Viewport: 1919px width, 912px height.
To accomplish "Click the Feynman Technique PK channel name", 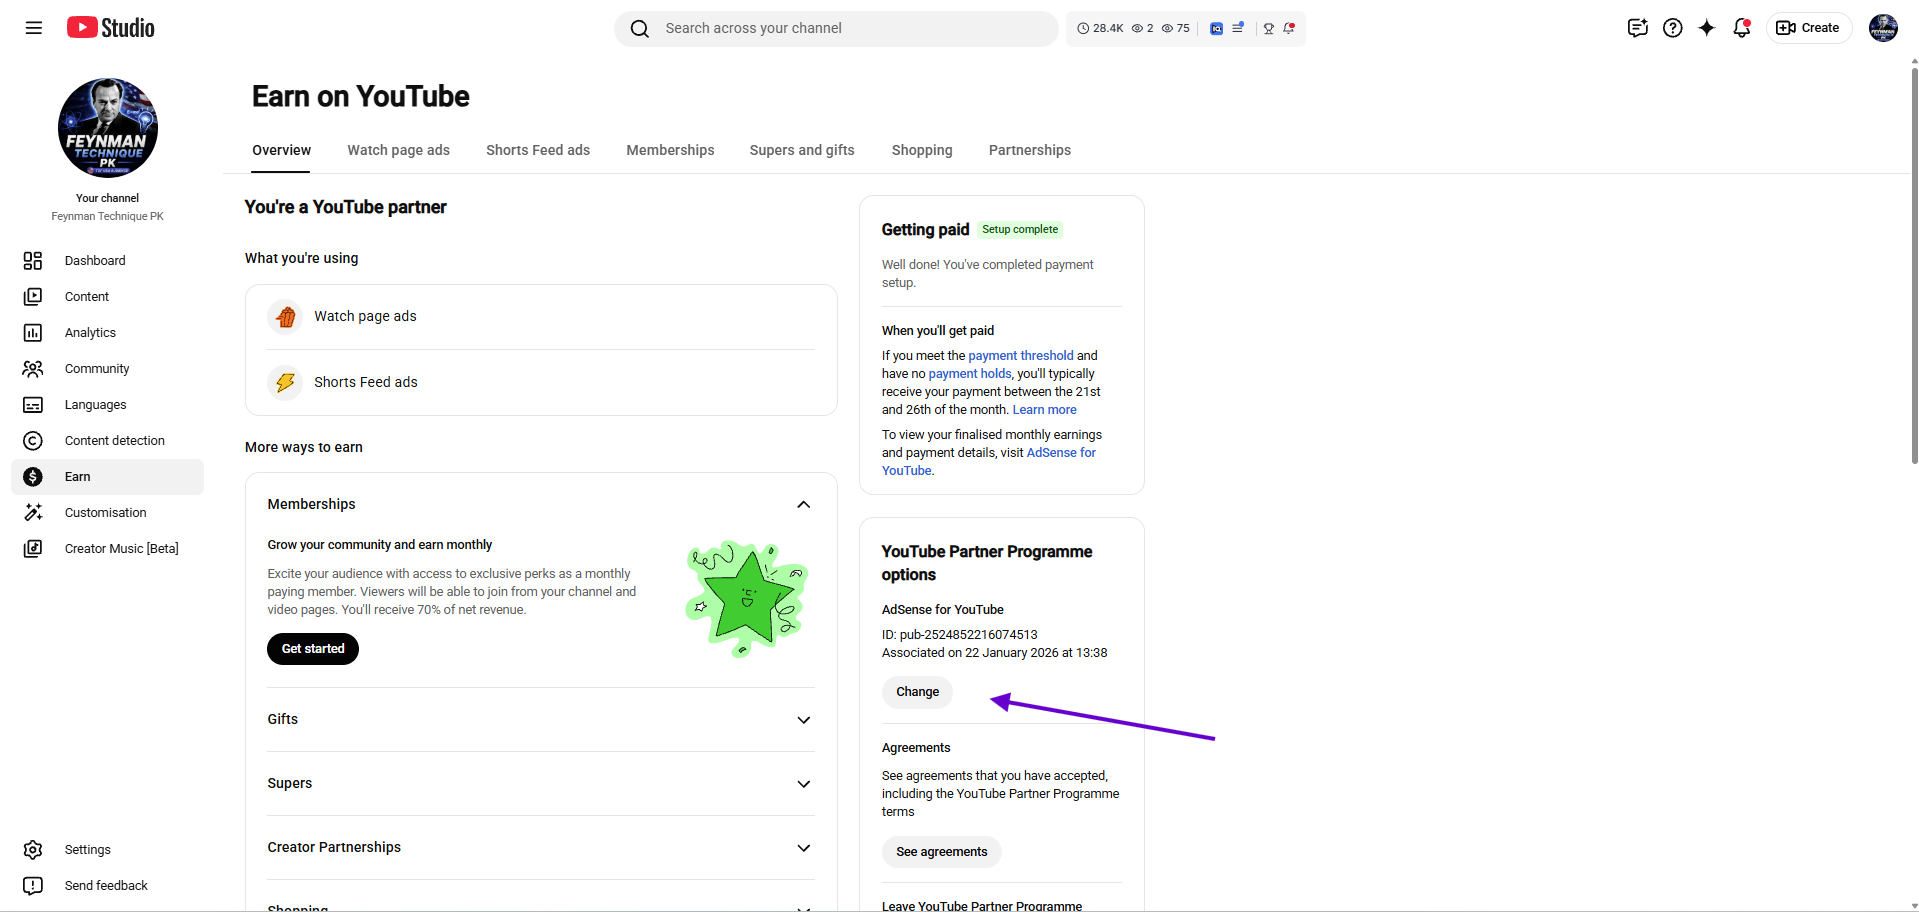I will tap(108, 217).
